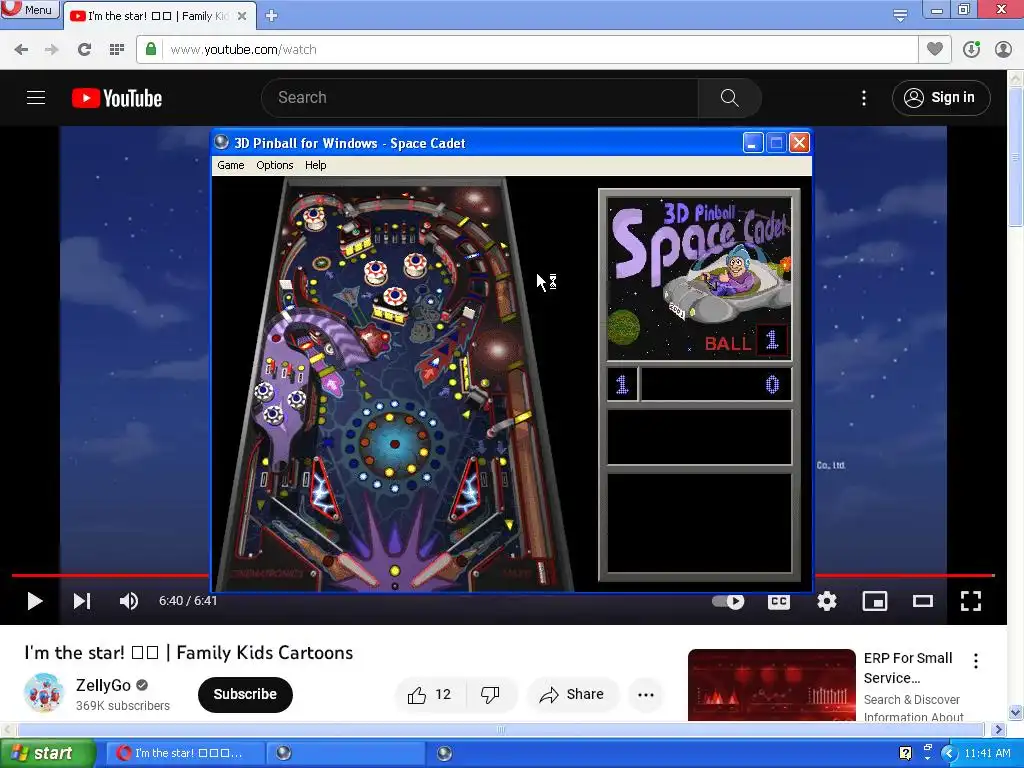The image size is (1024, 768).
Task: Go back with the browser back arrow
Action: point(21,50)
